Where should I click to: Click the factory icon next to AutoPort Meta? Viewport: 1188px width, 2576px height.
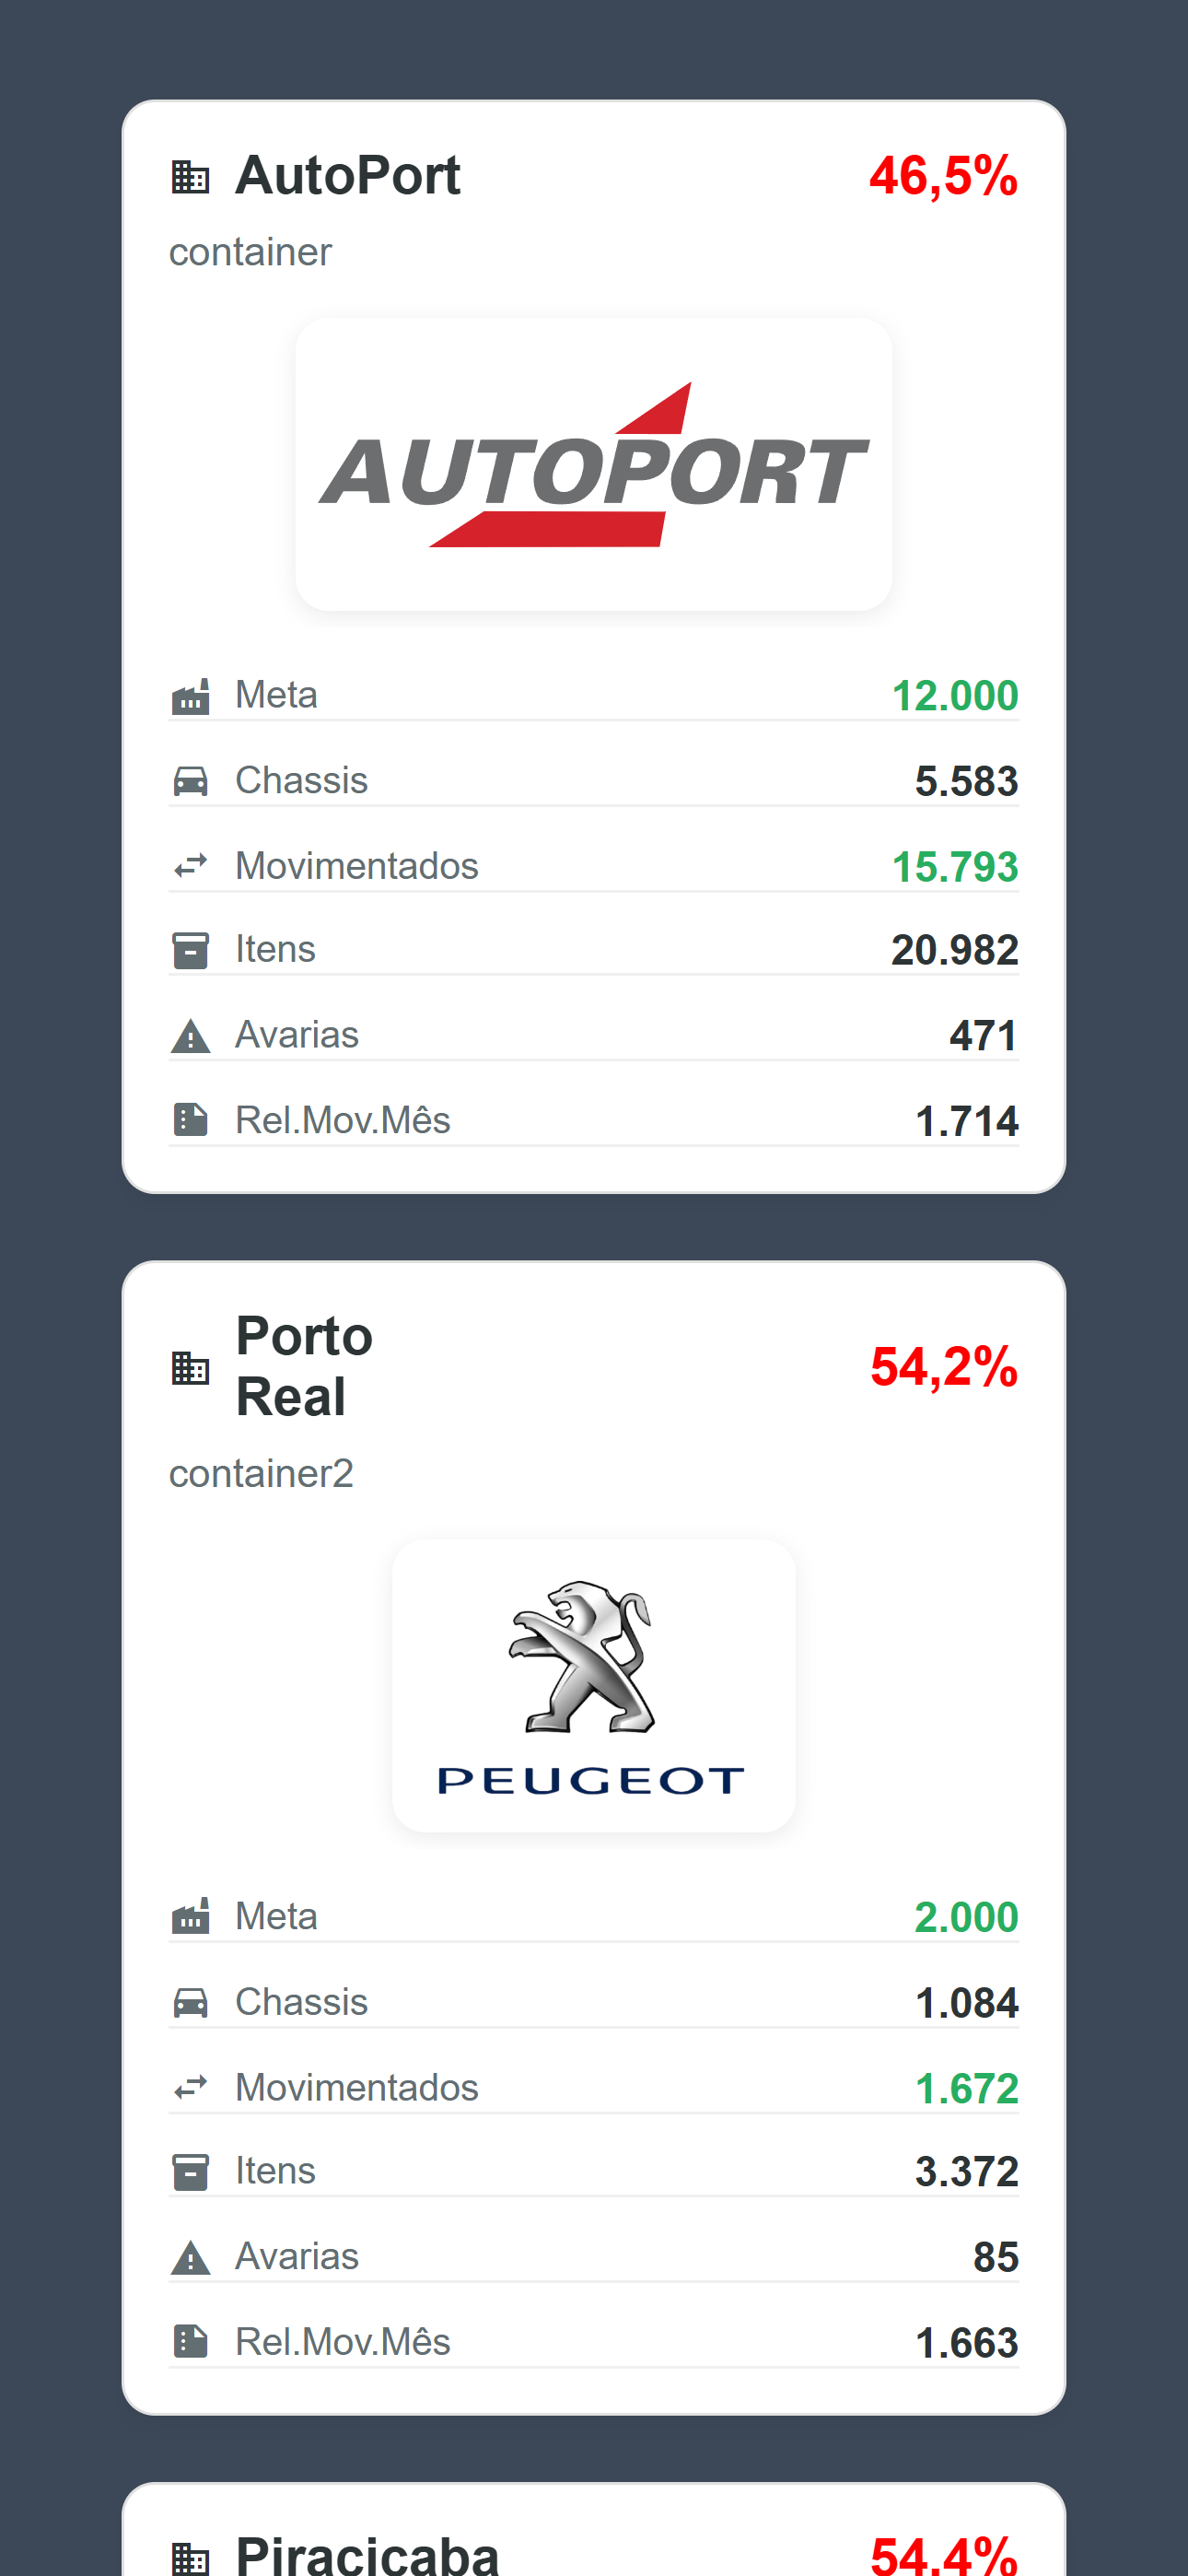point(190,696)
